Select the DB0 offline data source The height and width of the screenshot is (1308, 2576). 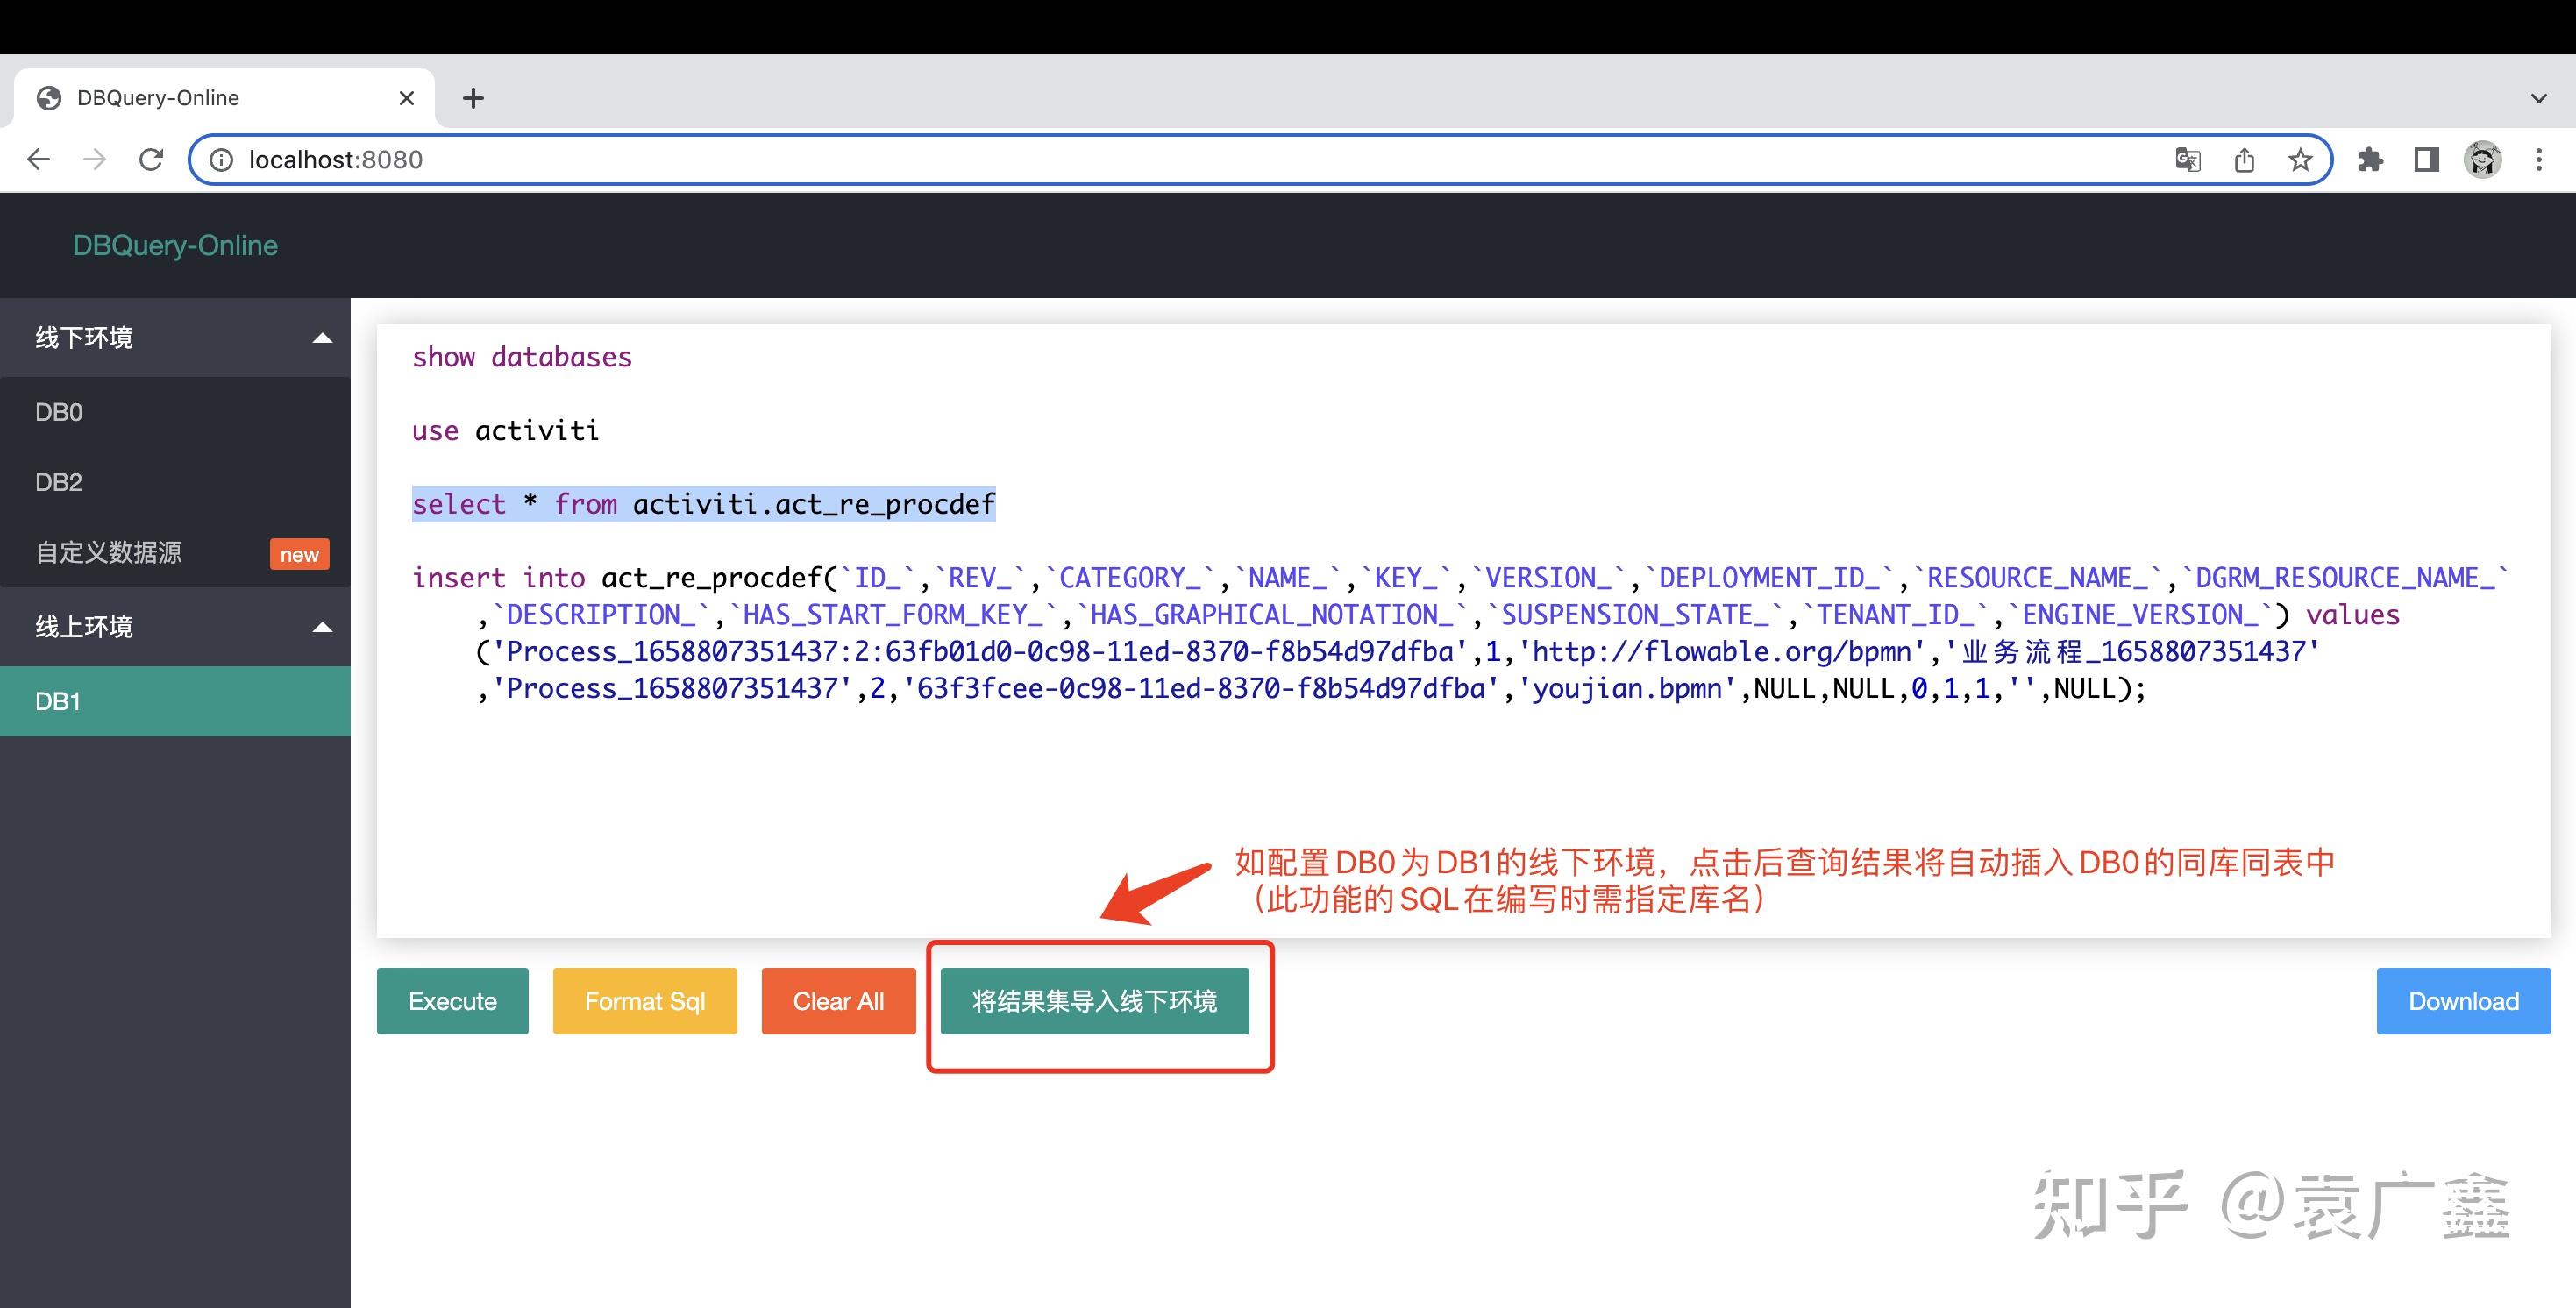click(58, 411)
